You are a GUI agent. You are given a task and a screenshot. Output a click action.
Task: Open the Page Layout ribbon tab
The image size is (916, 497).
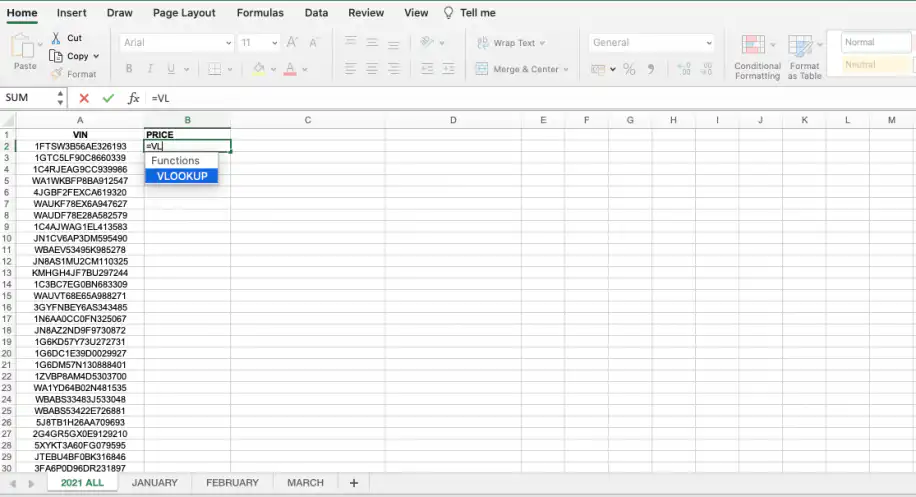click(184, 13)
